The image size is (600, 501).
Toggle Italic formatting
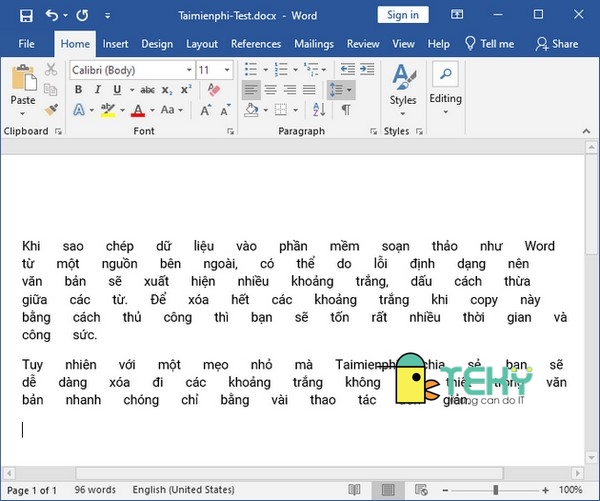point(98,90)
